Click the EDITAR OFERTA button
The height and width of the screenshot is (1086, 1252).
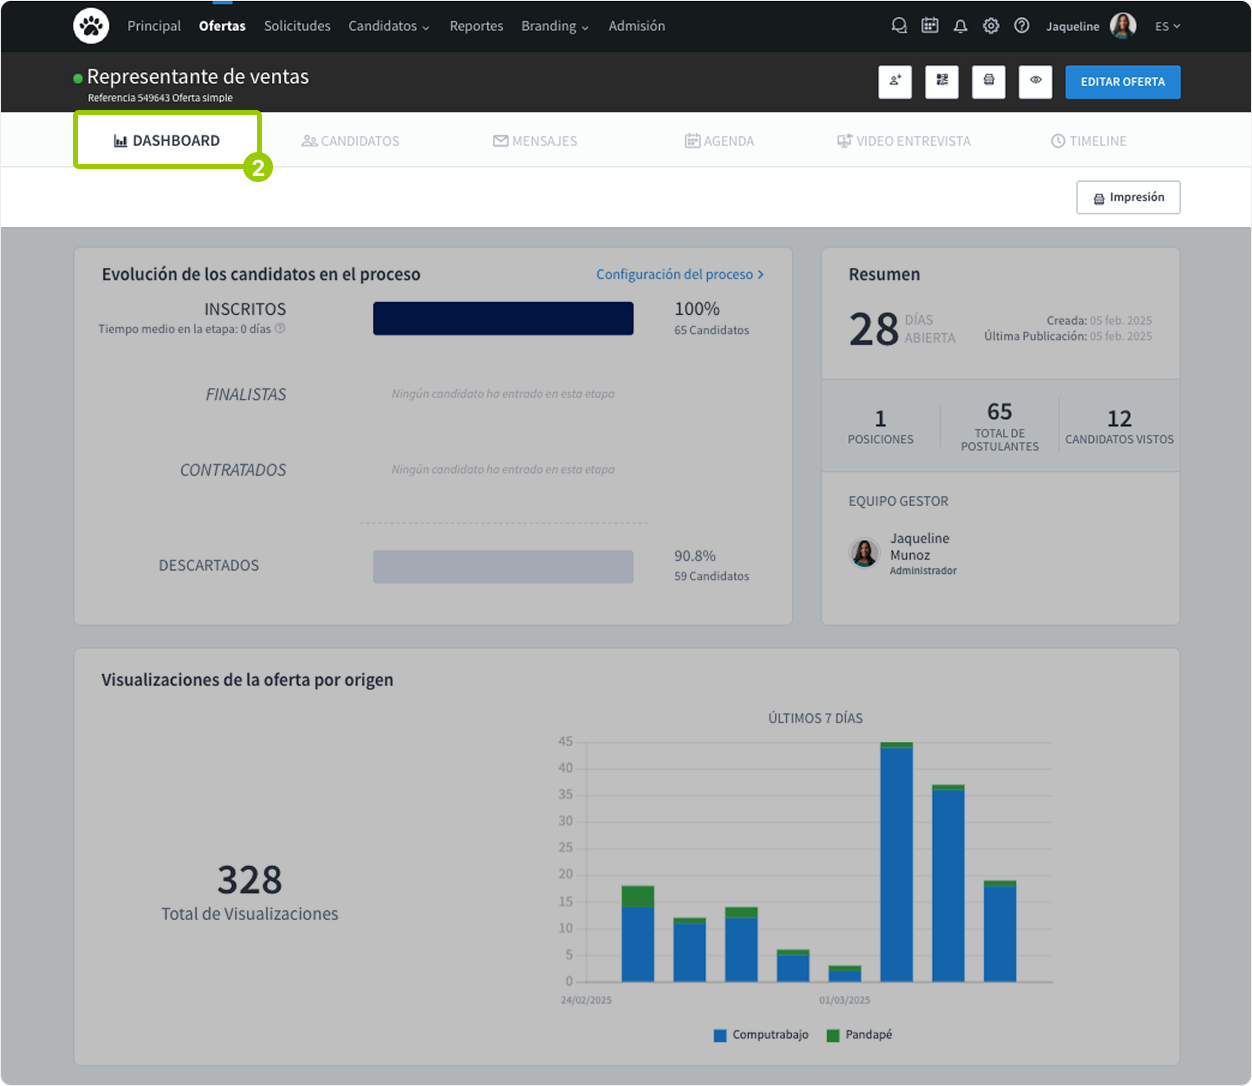click(1122, 82)
